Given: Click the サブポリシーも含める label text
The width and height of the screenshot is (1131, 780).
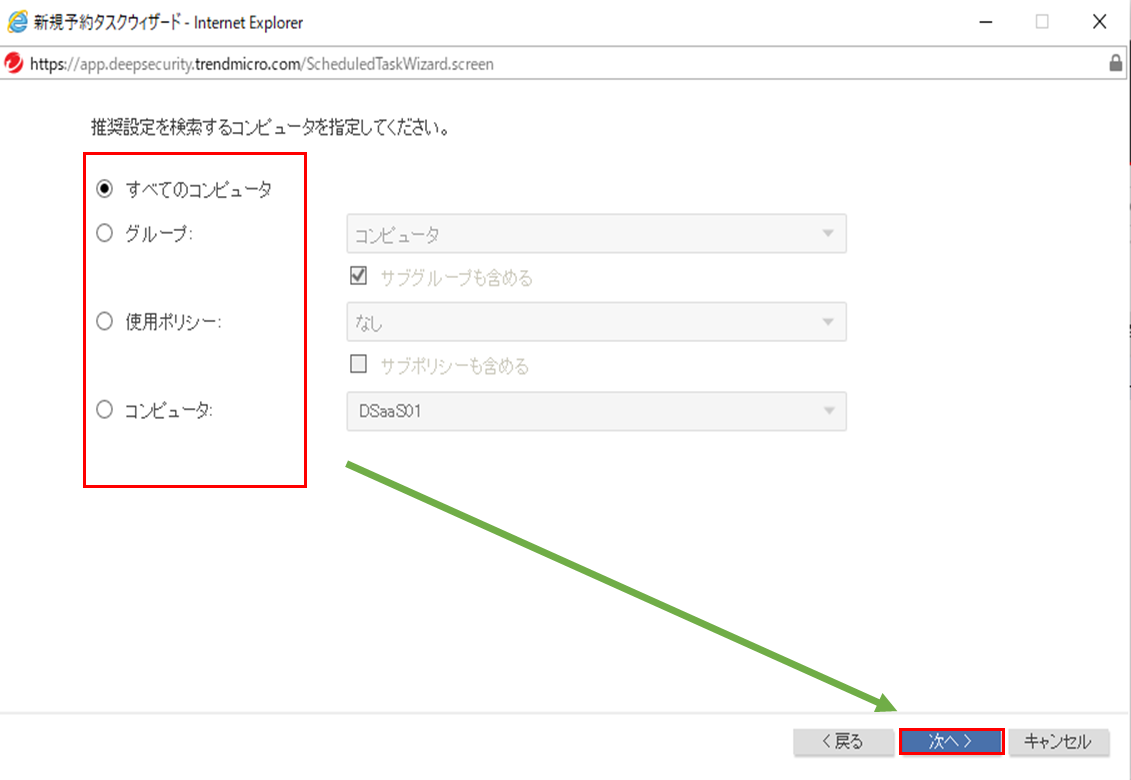Looking at the screenshot, I should coord(454,366).
